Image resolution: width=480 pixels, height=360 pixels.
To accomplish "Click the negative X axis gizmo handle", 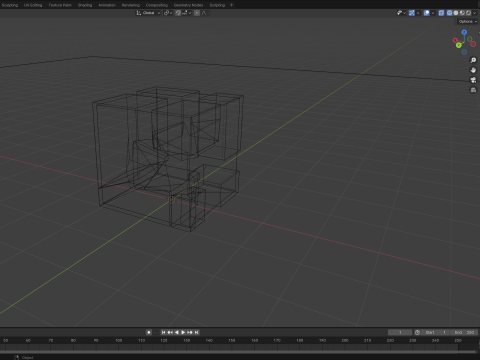I will click(473, 44).
